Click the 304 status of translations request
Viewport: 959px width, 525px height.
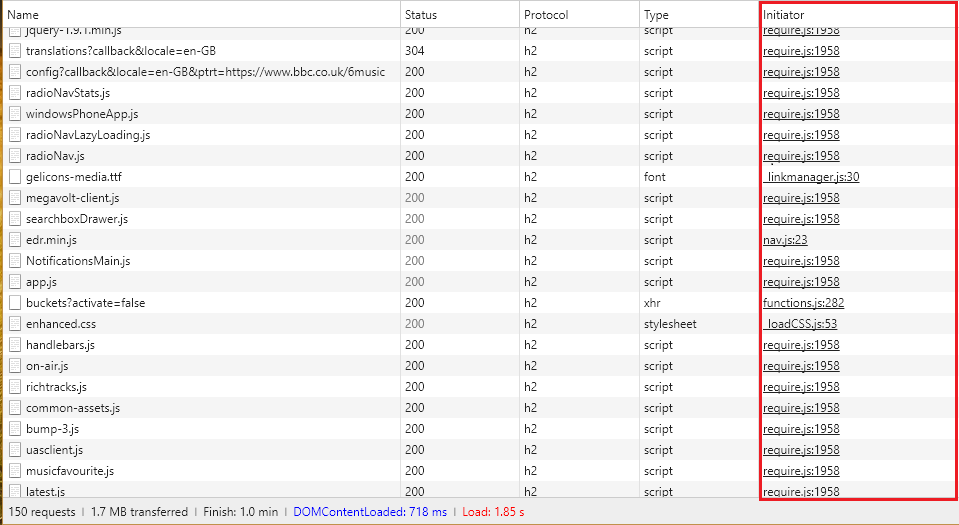[x=415, y=51]
